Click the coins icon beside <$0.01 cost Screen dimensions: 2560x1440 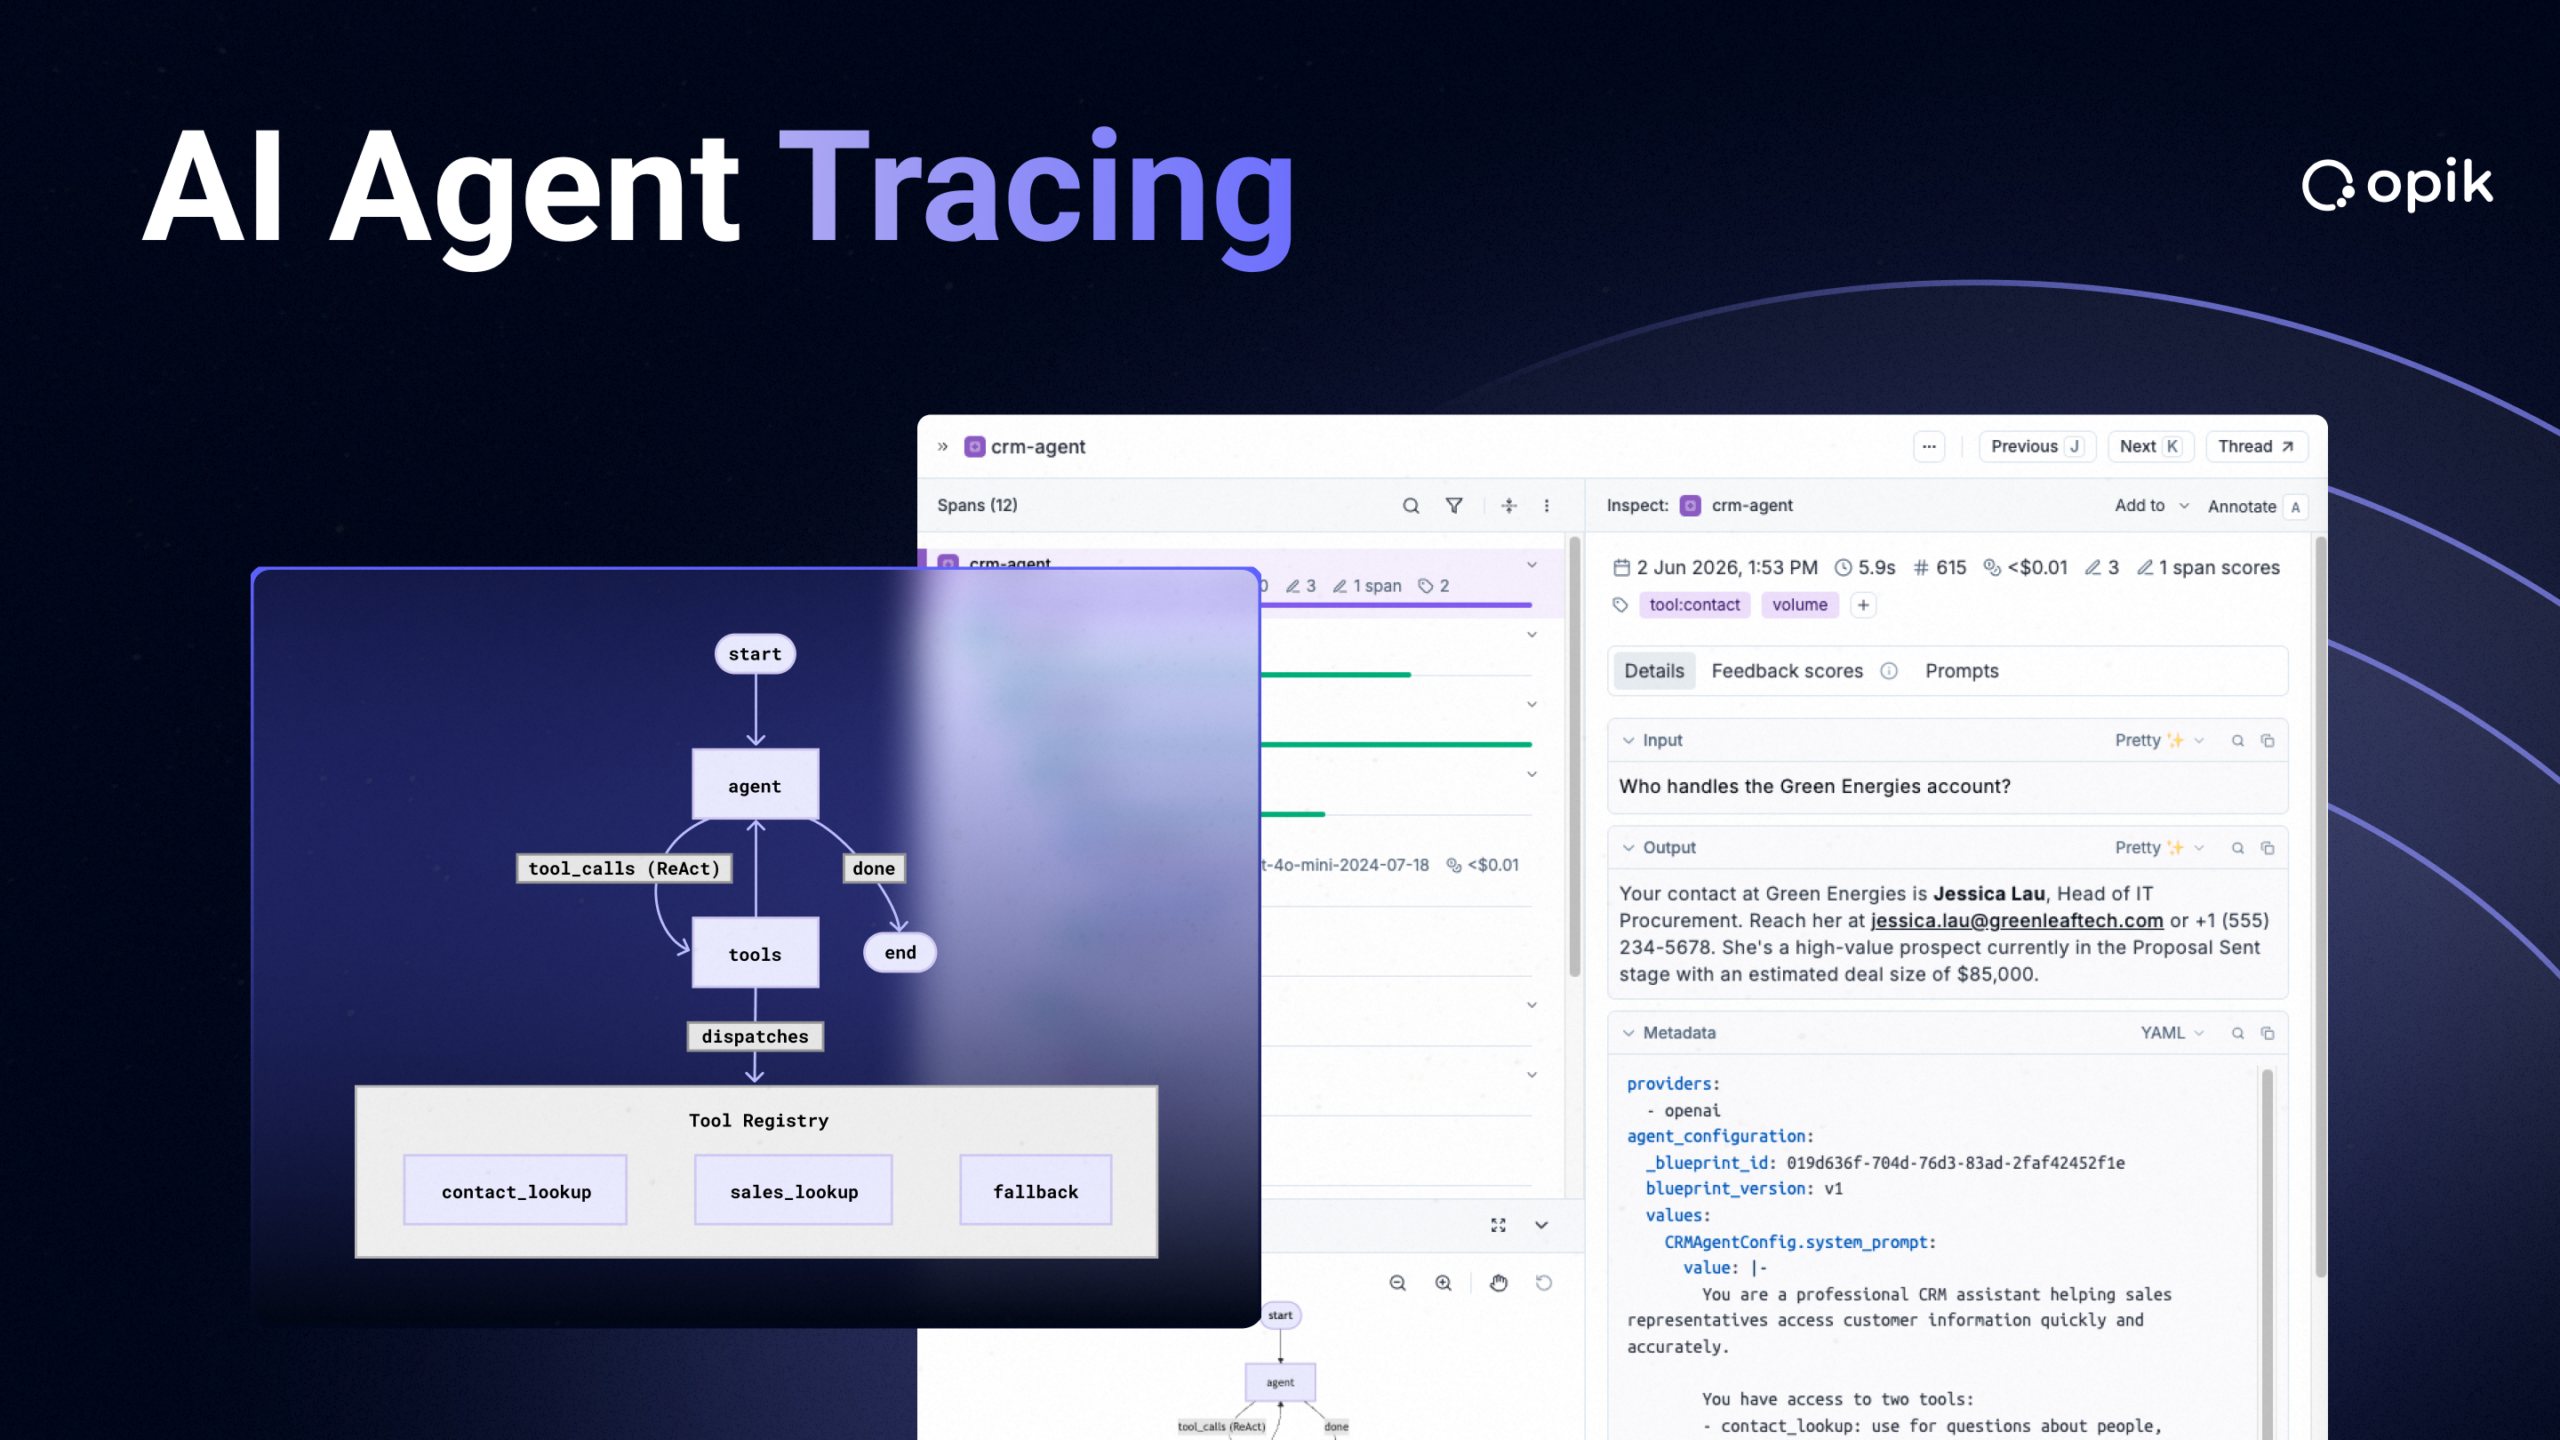pos(1992,568)
